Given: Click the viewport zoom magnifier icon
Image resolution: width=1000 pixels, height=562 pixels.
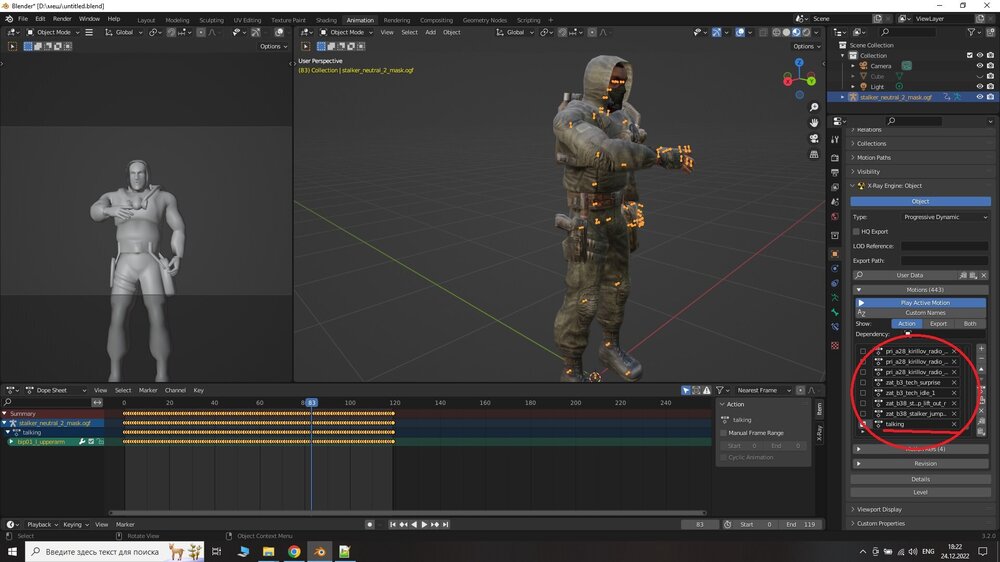Looking at the screenshot, I should click(812, 105).
